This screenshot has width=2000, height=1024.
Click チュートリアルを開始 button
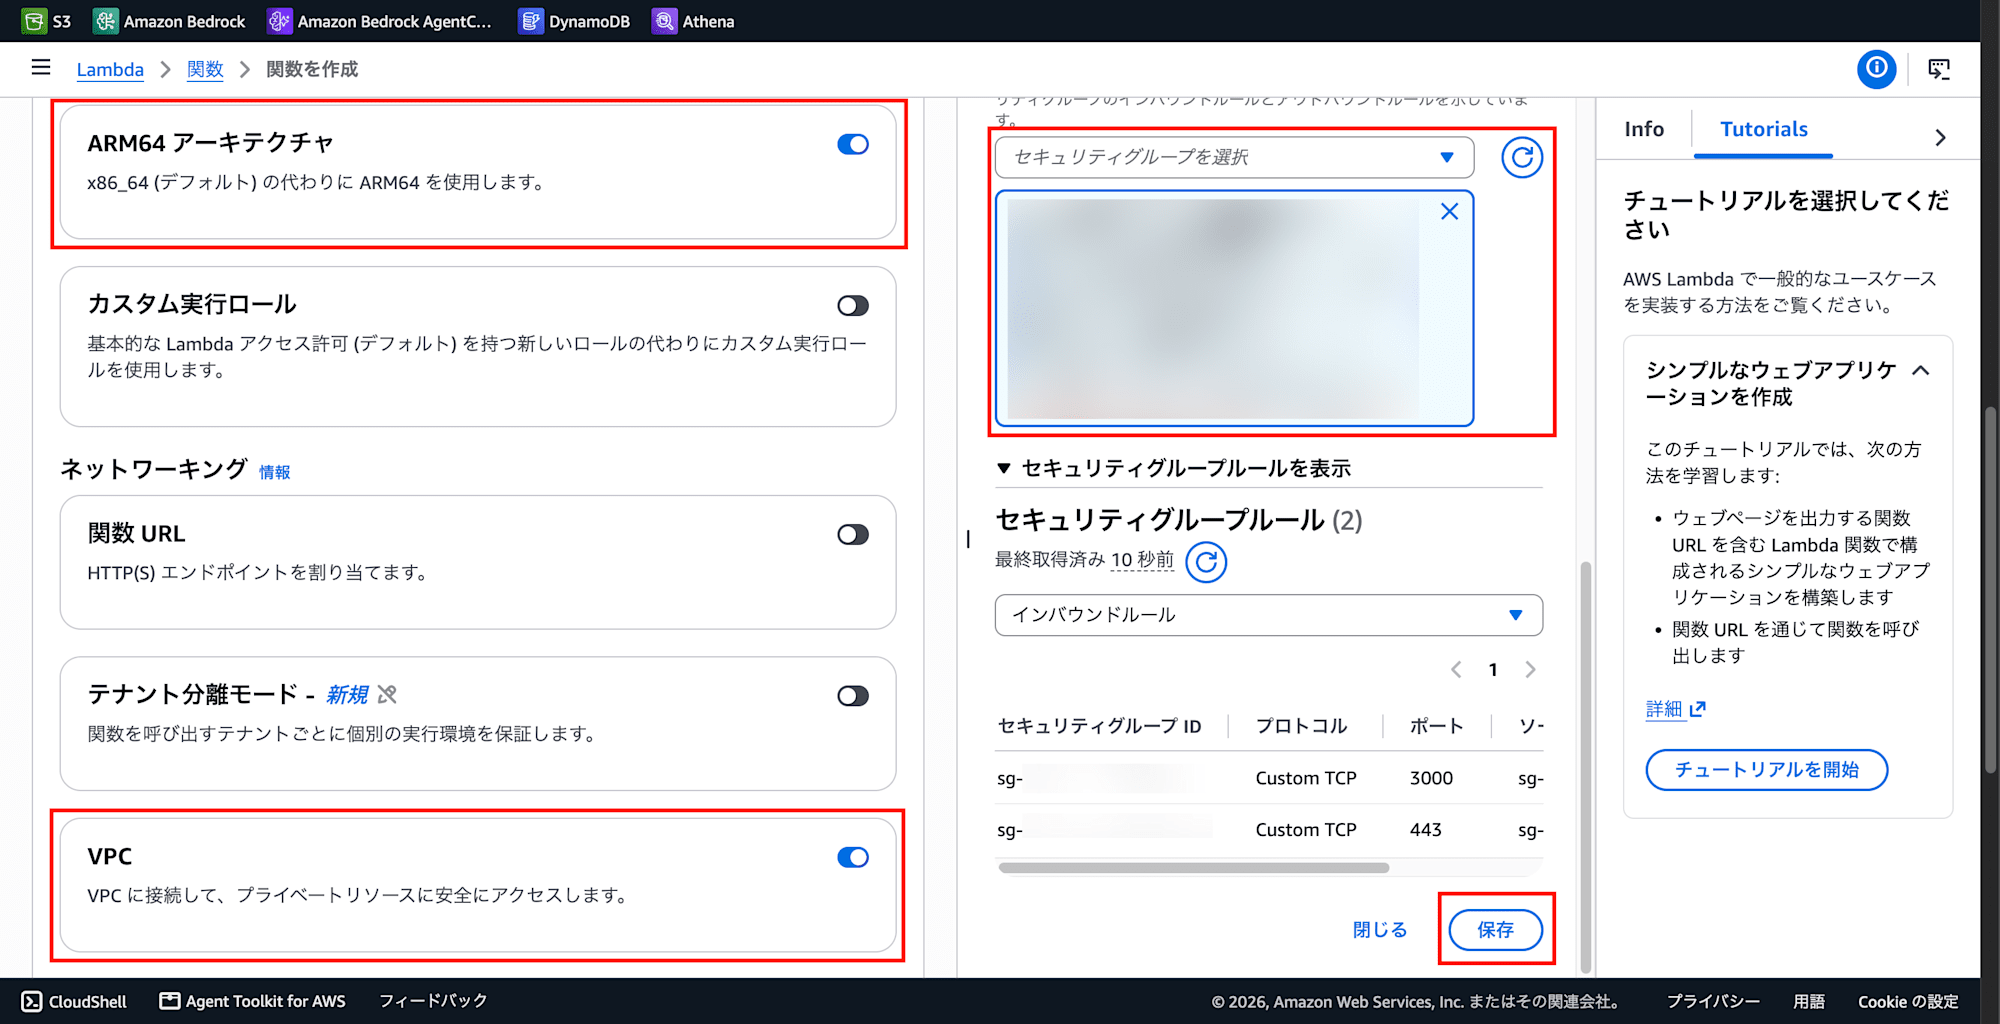1766,770
